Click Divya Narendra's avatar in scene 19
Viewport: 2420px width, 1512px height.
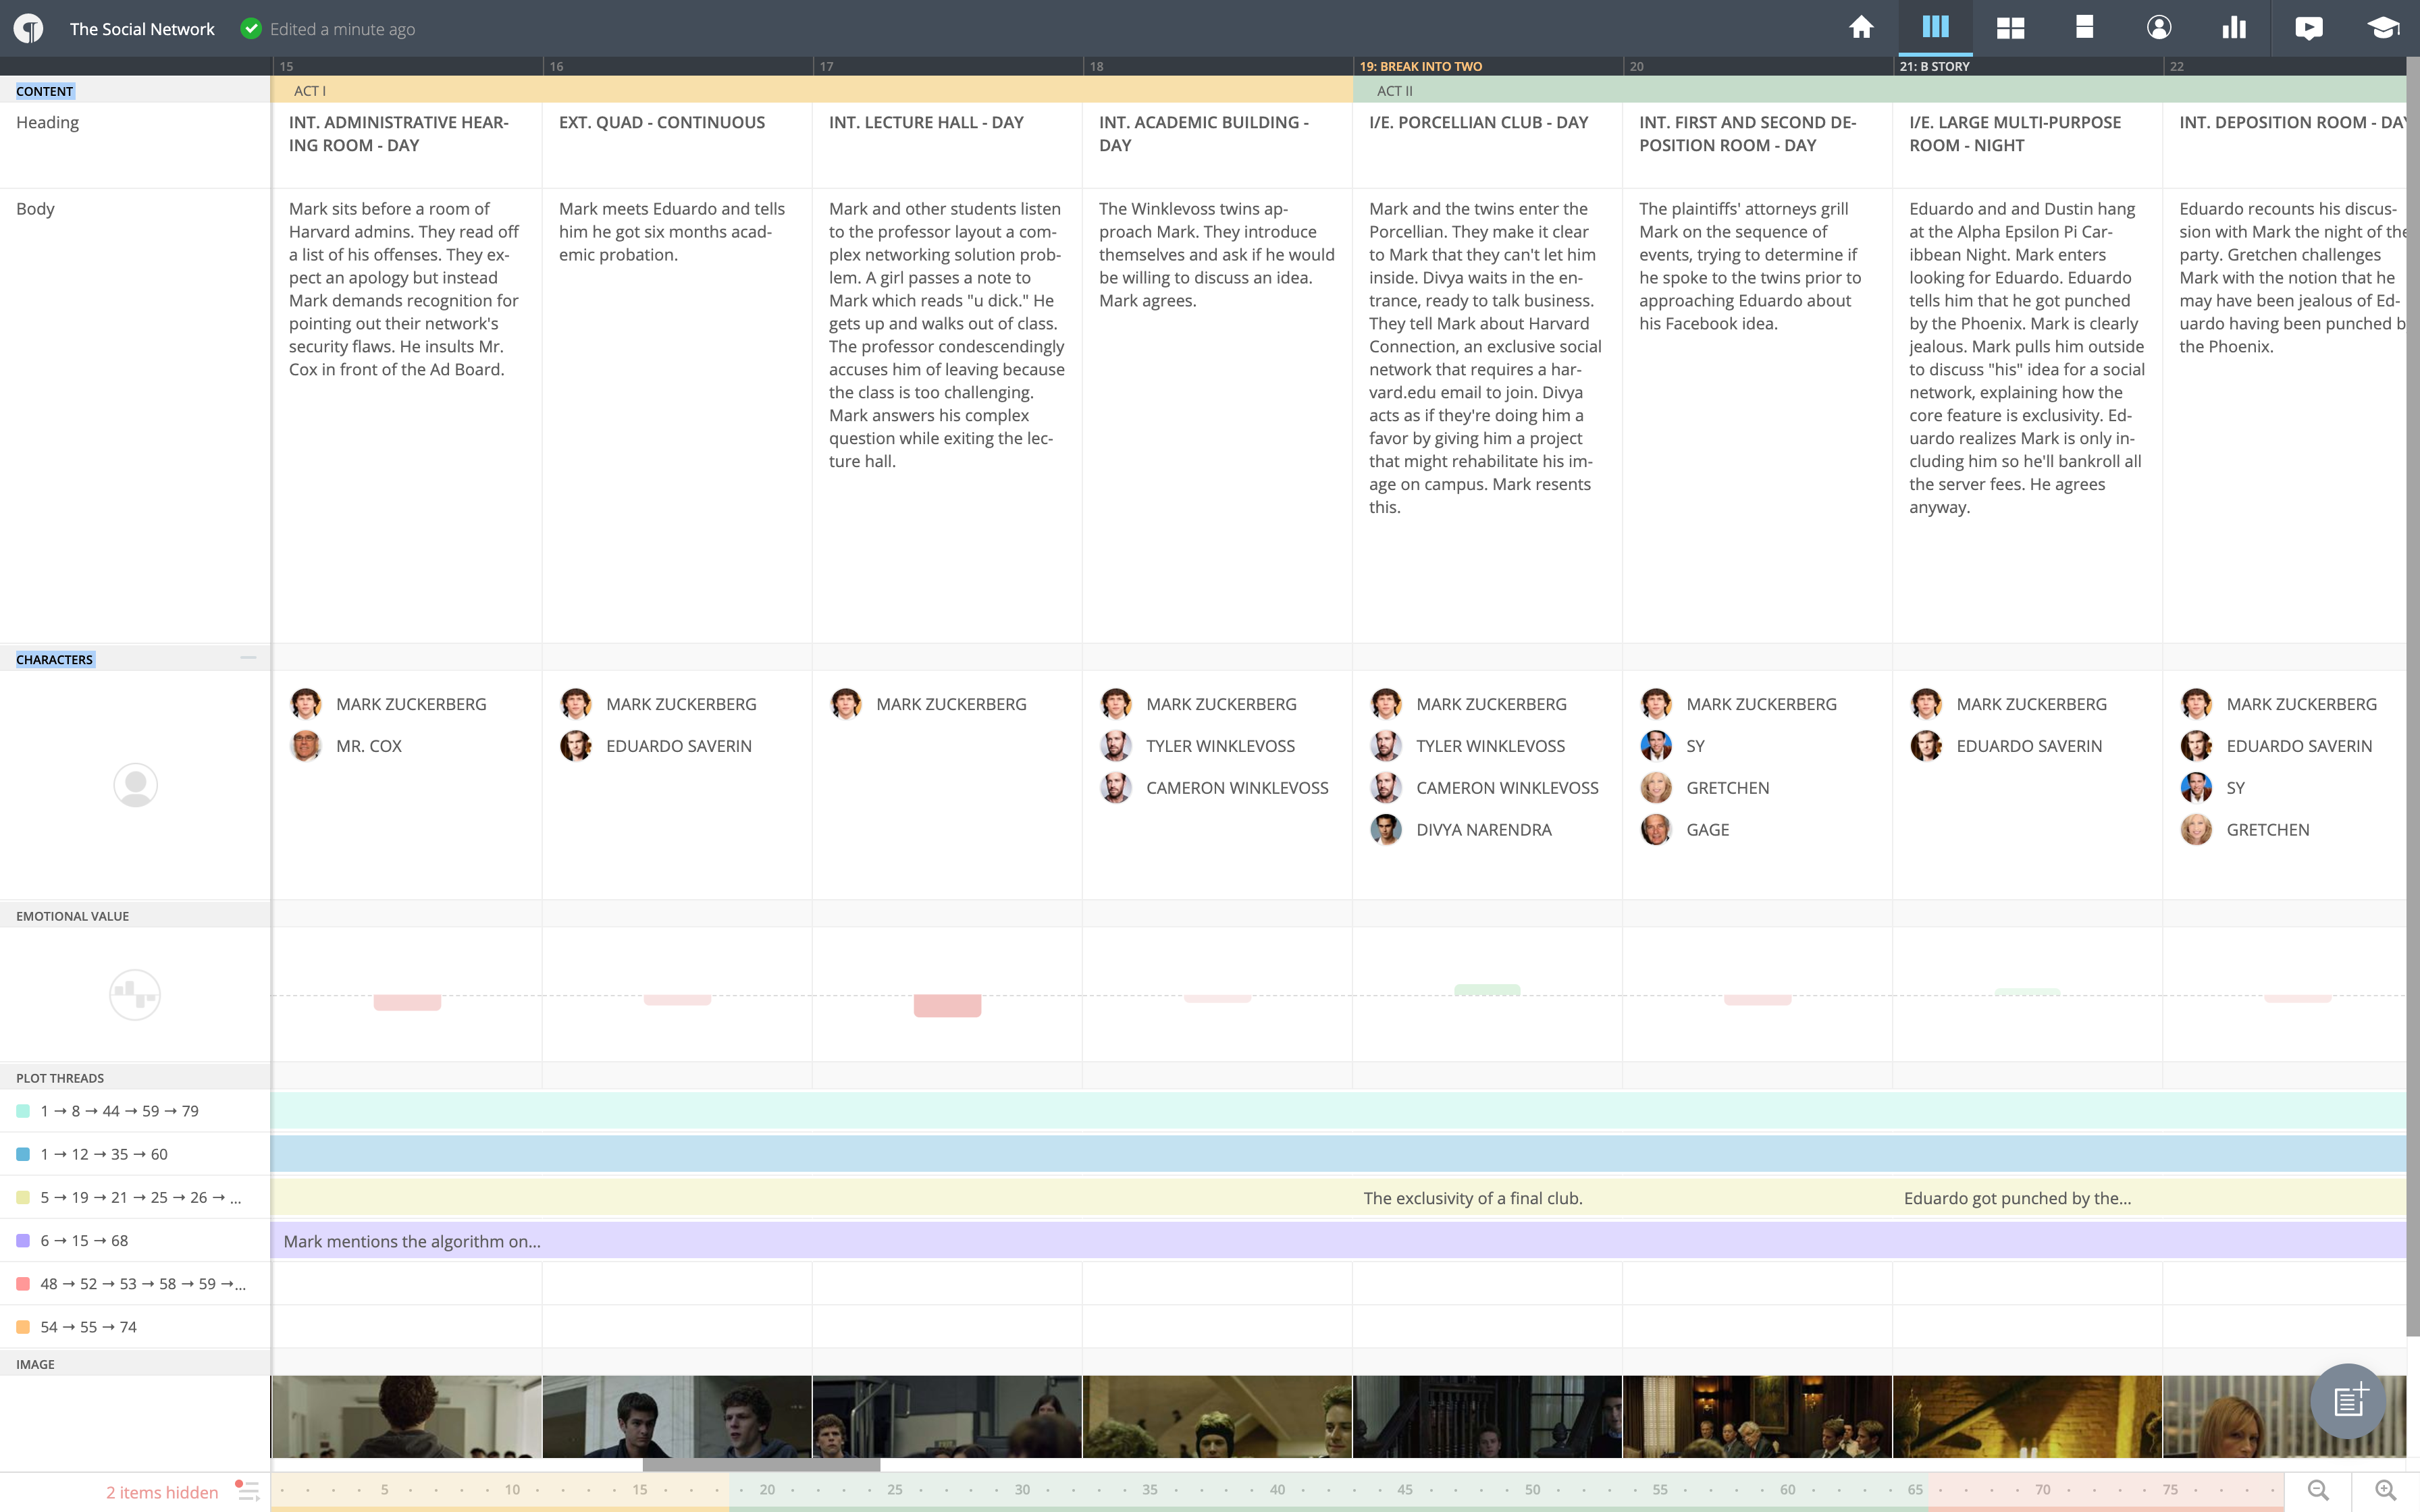(x=1386, y=830)
